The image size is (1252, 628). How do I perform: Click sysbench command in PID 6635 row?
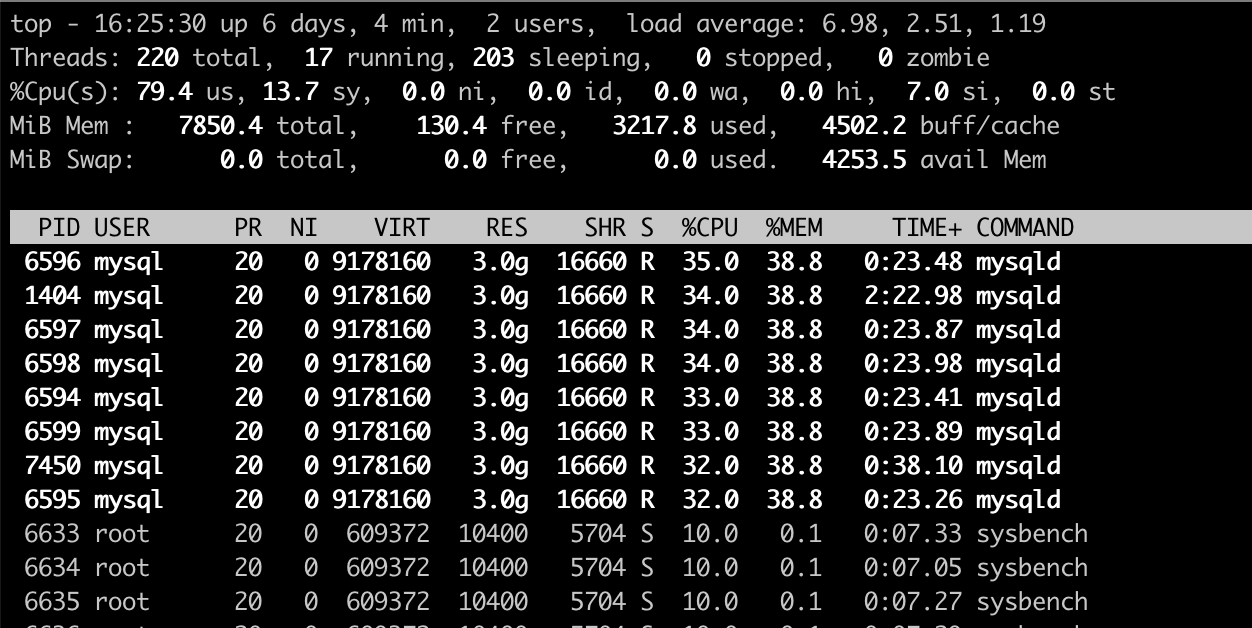coord(1032,602)
